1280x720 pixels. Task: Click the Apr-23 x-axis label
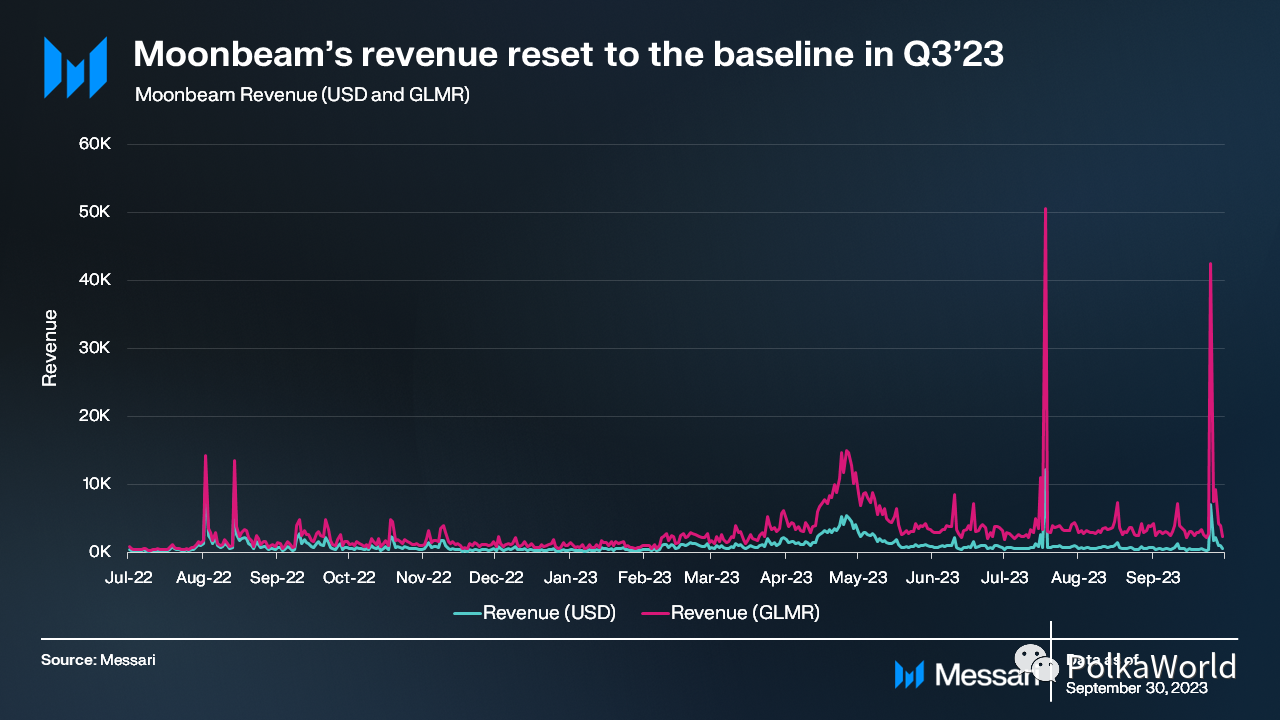click(x=786, y=578)
